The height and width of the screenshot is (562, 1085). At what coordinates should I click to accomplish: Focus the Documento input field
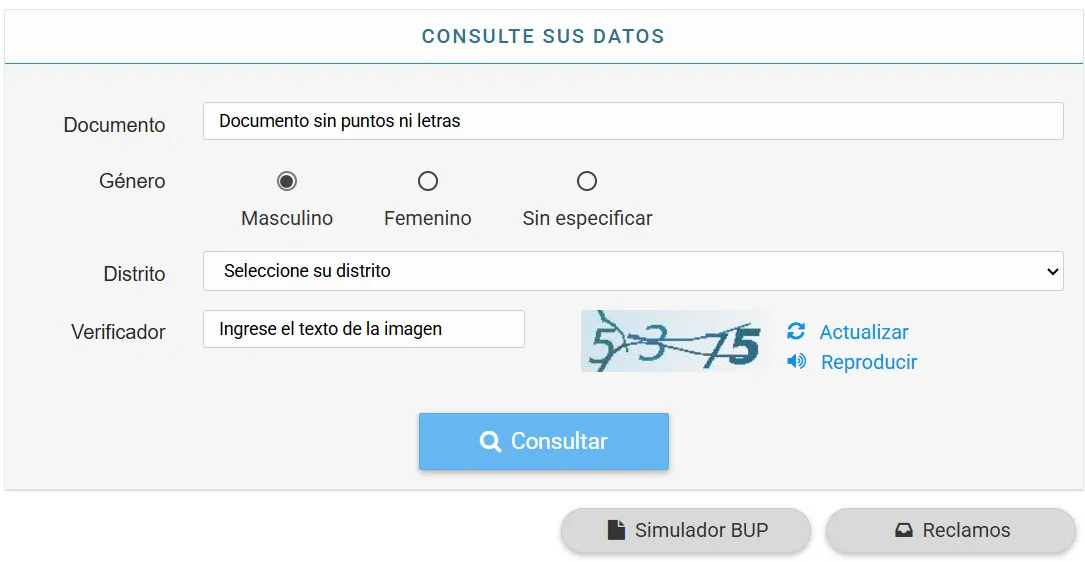click(632, 121)
